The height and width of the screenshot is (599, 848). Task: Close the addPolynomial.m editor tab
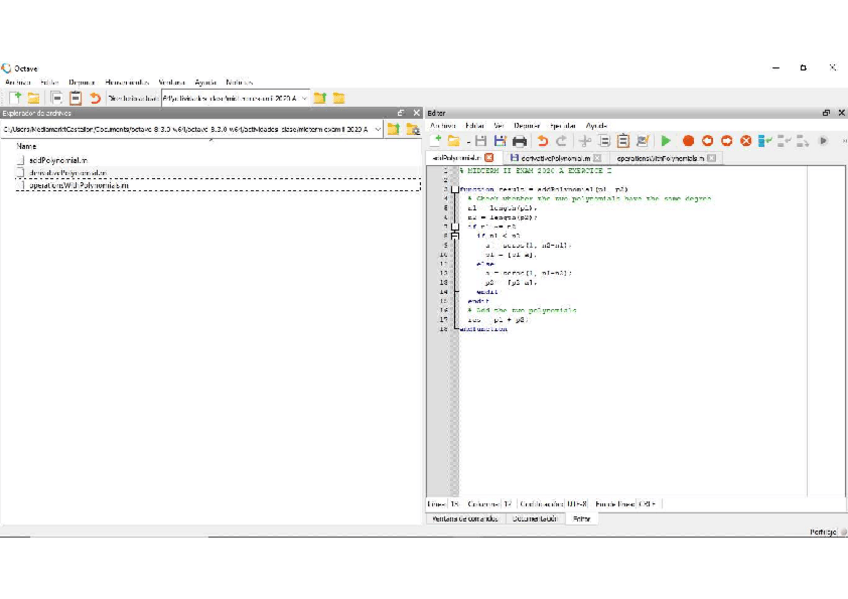click(489, 158)
